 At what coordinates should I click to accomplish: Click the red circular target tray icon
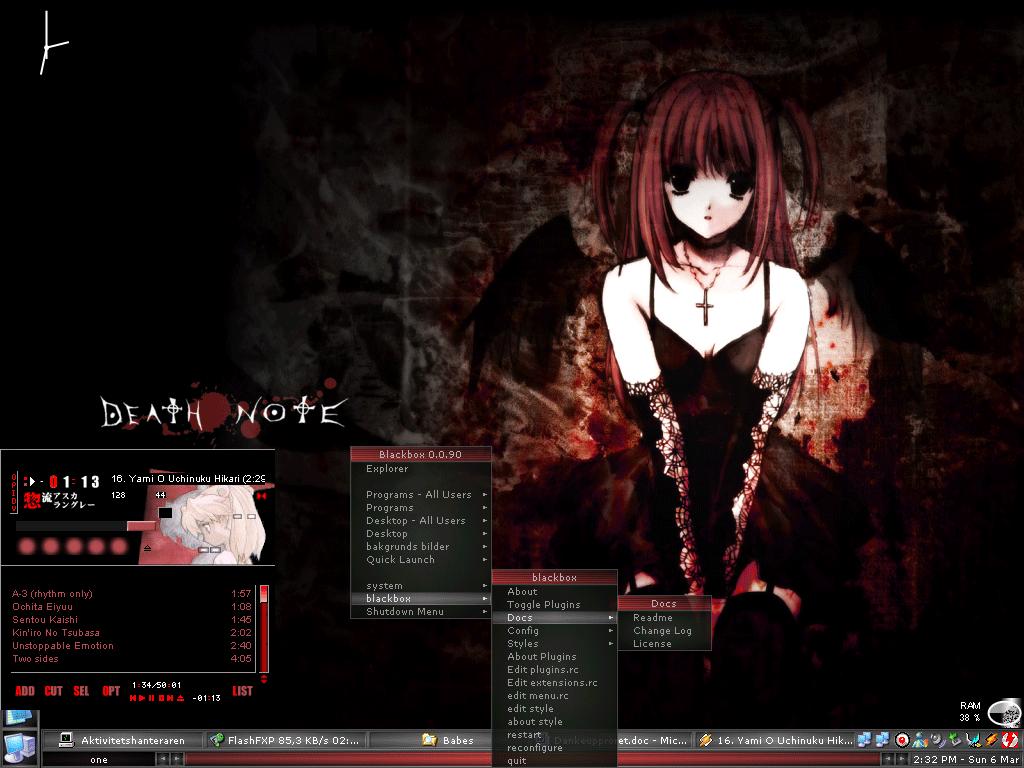[903, 740]
